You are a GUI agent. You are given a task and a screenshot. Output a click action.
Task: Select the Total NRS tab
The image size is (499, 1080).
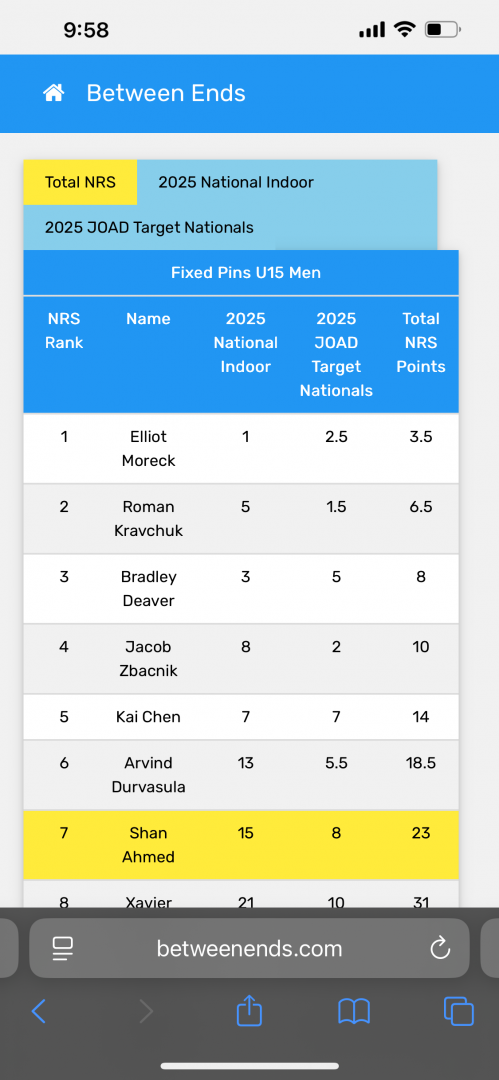pos(80,183)
